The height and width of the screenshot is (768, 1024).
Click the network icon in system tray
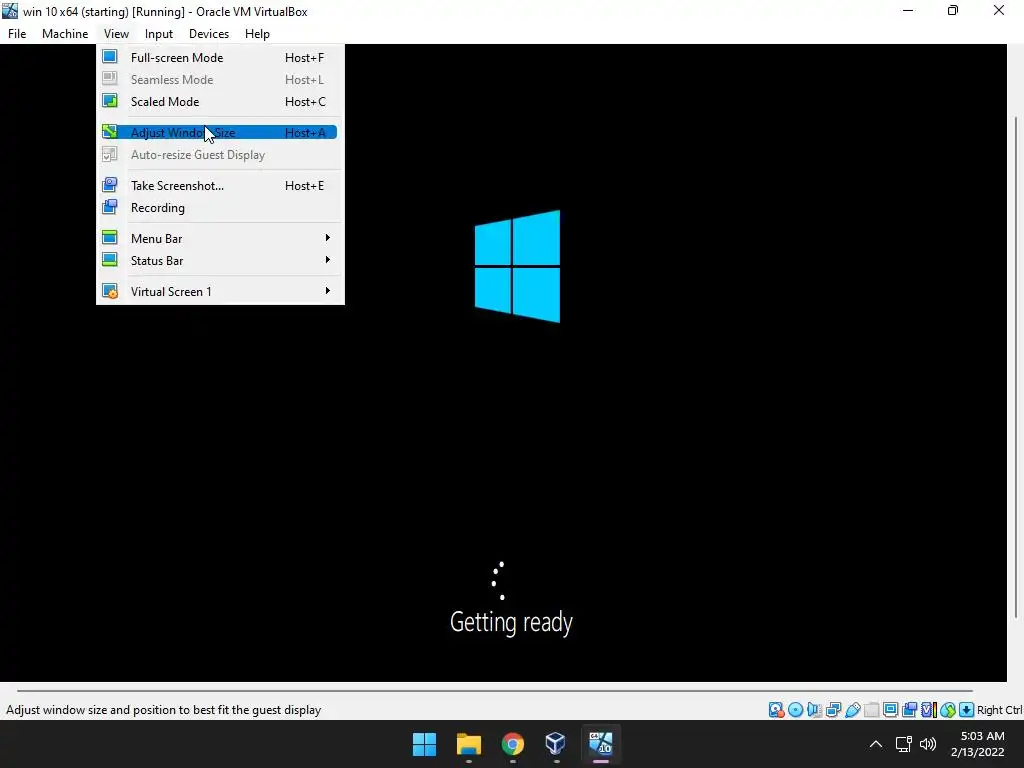[x=903, y=744]
